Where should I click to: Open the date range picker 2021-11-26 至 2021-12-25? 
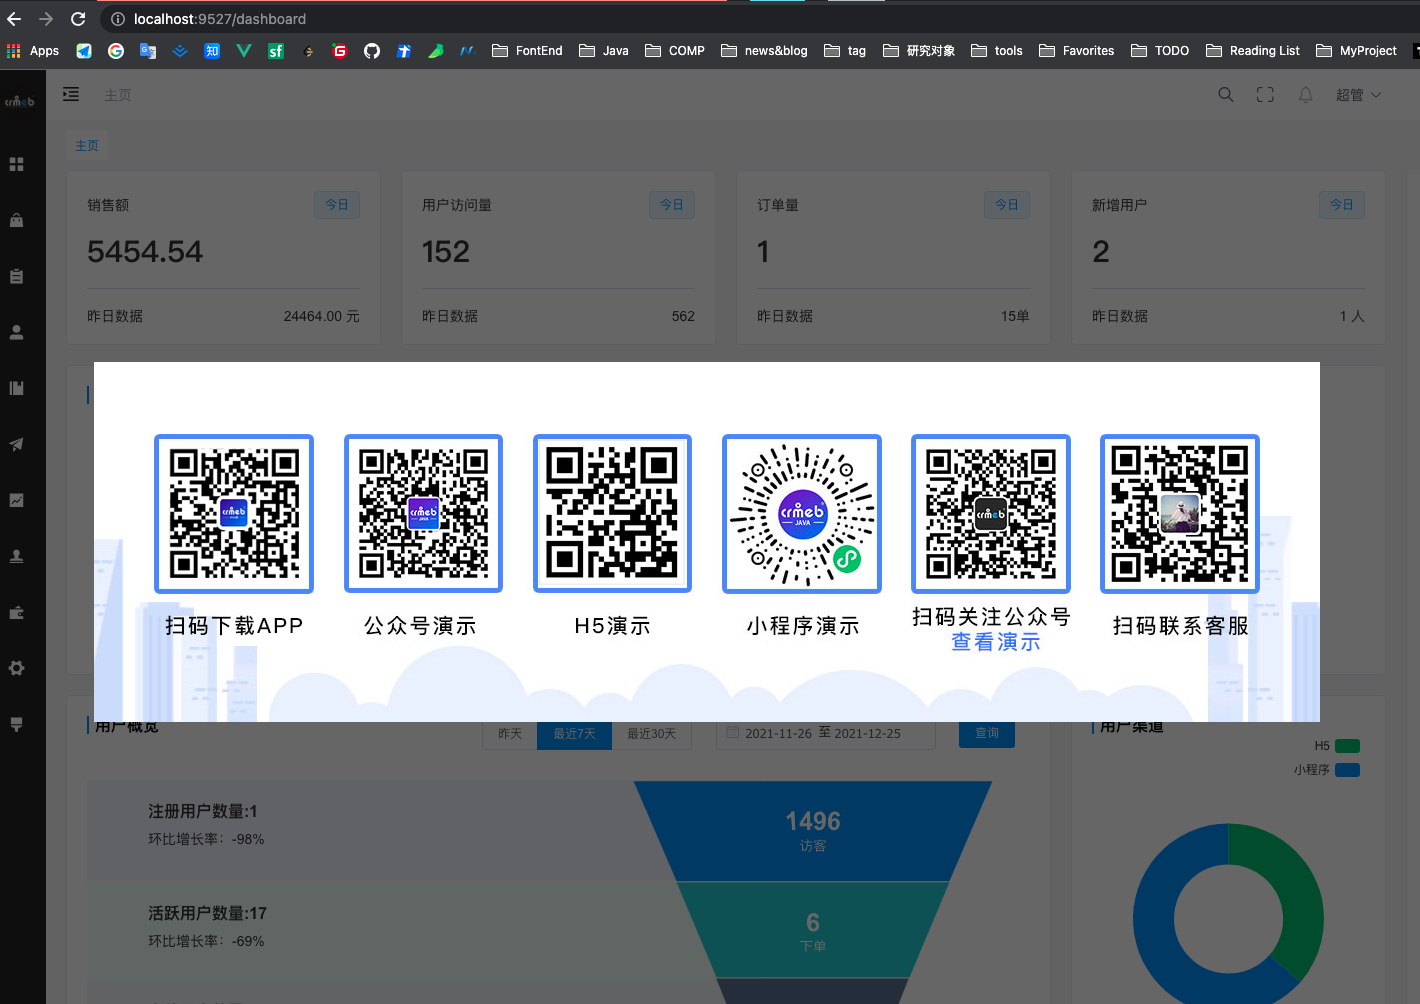pos(824,734)
